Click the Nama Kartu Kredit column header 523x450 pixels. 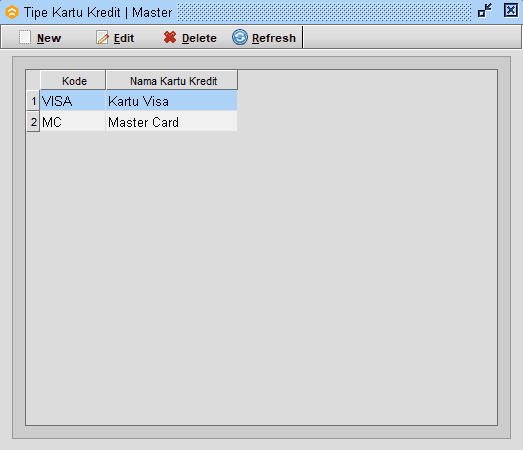(172, 80)
